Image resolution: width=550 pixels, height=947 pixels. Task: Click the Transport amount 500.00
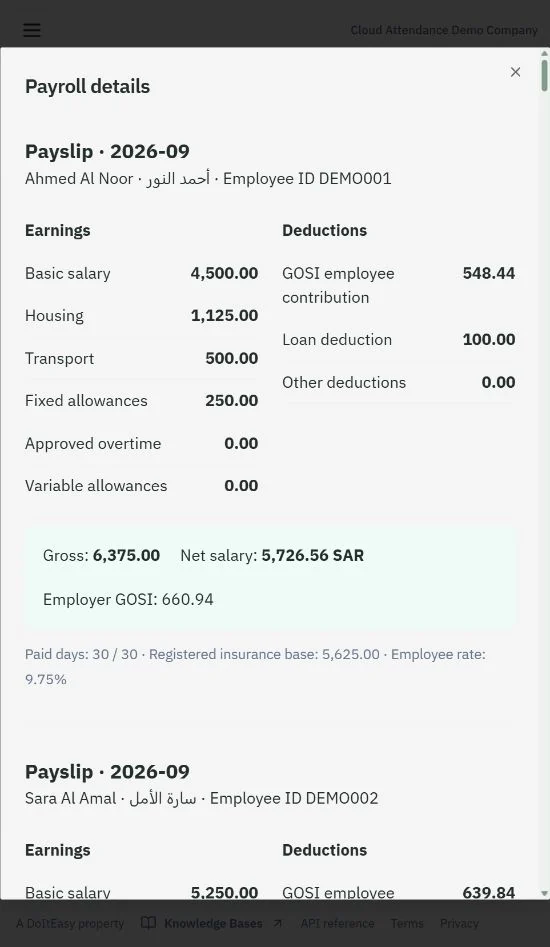pyautogui.click(x=232, y=358)
